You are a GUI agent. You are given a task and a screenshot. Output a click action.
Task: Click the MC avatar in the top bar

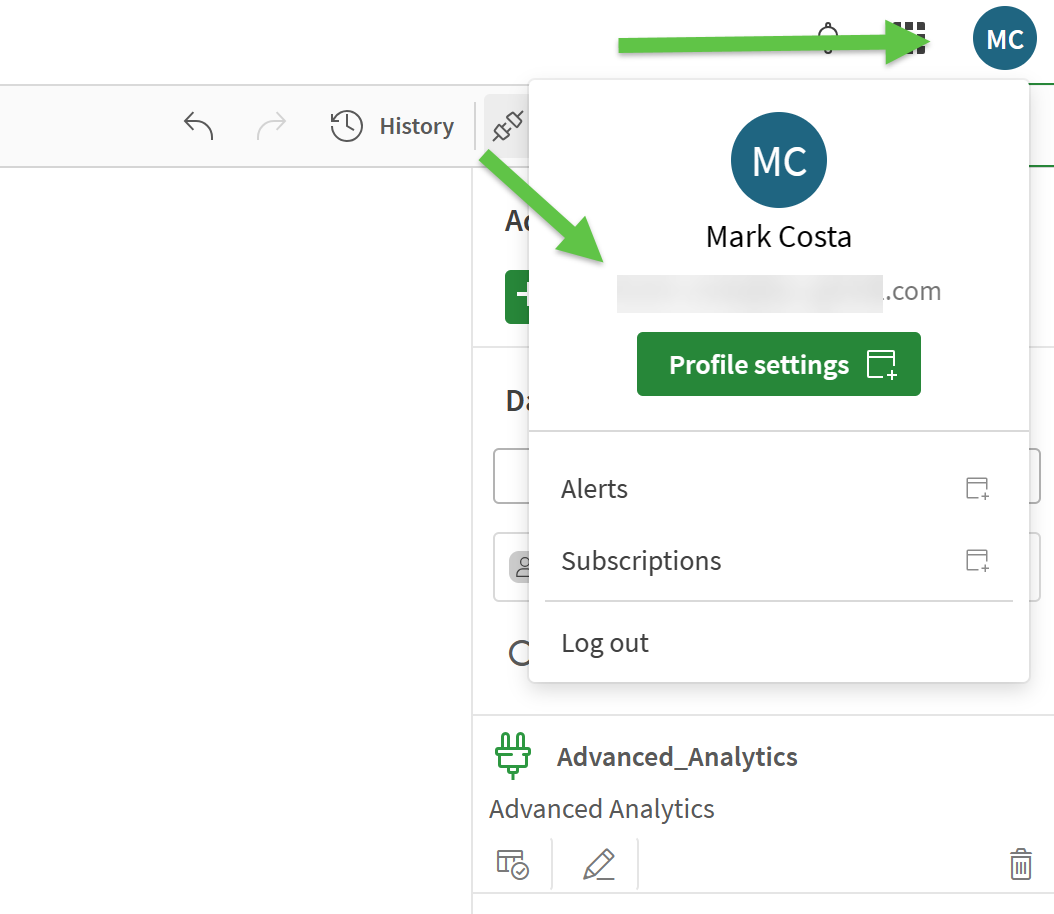point(1004,39)
